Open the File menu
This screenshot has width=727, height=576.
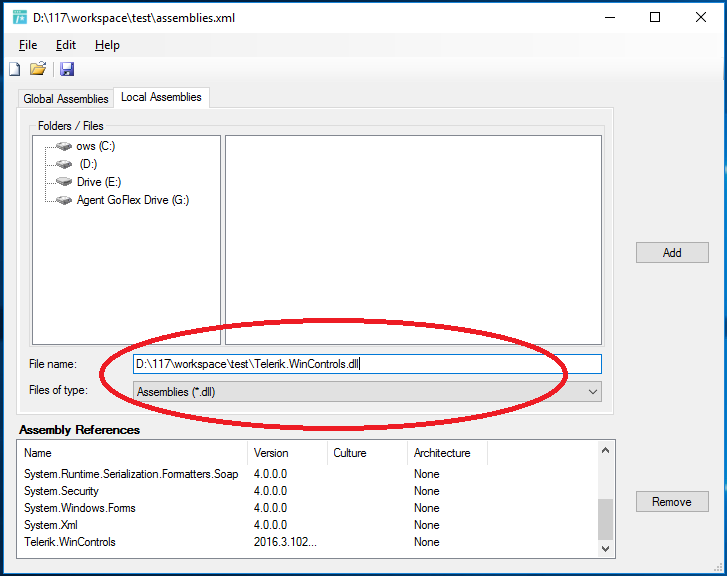[28, 45]
